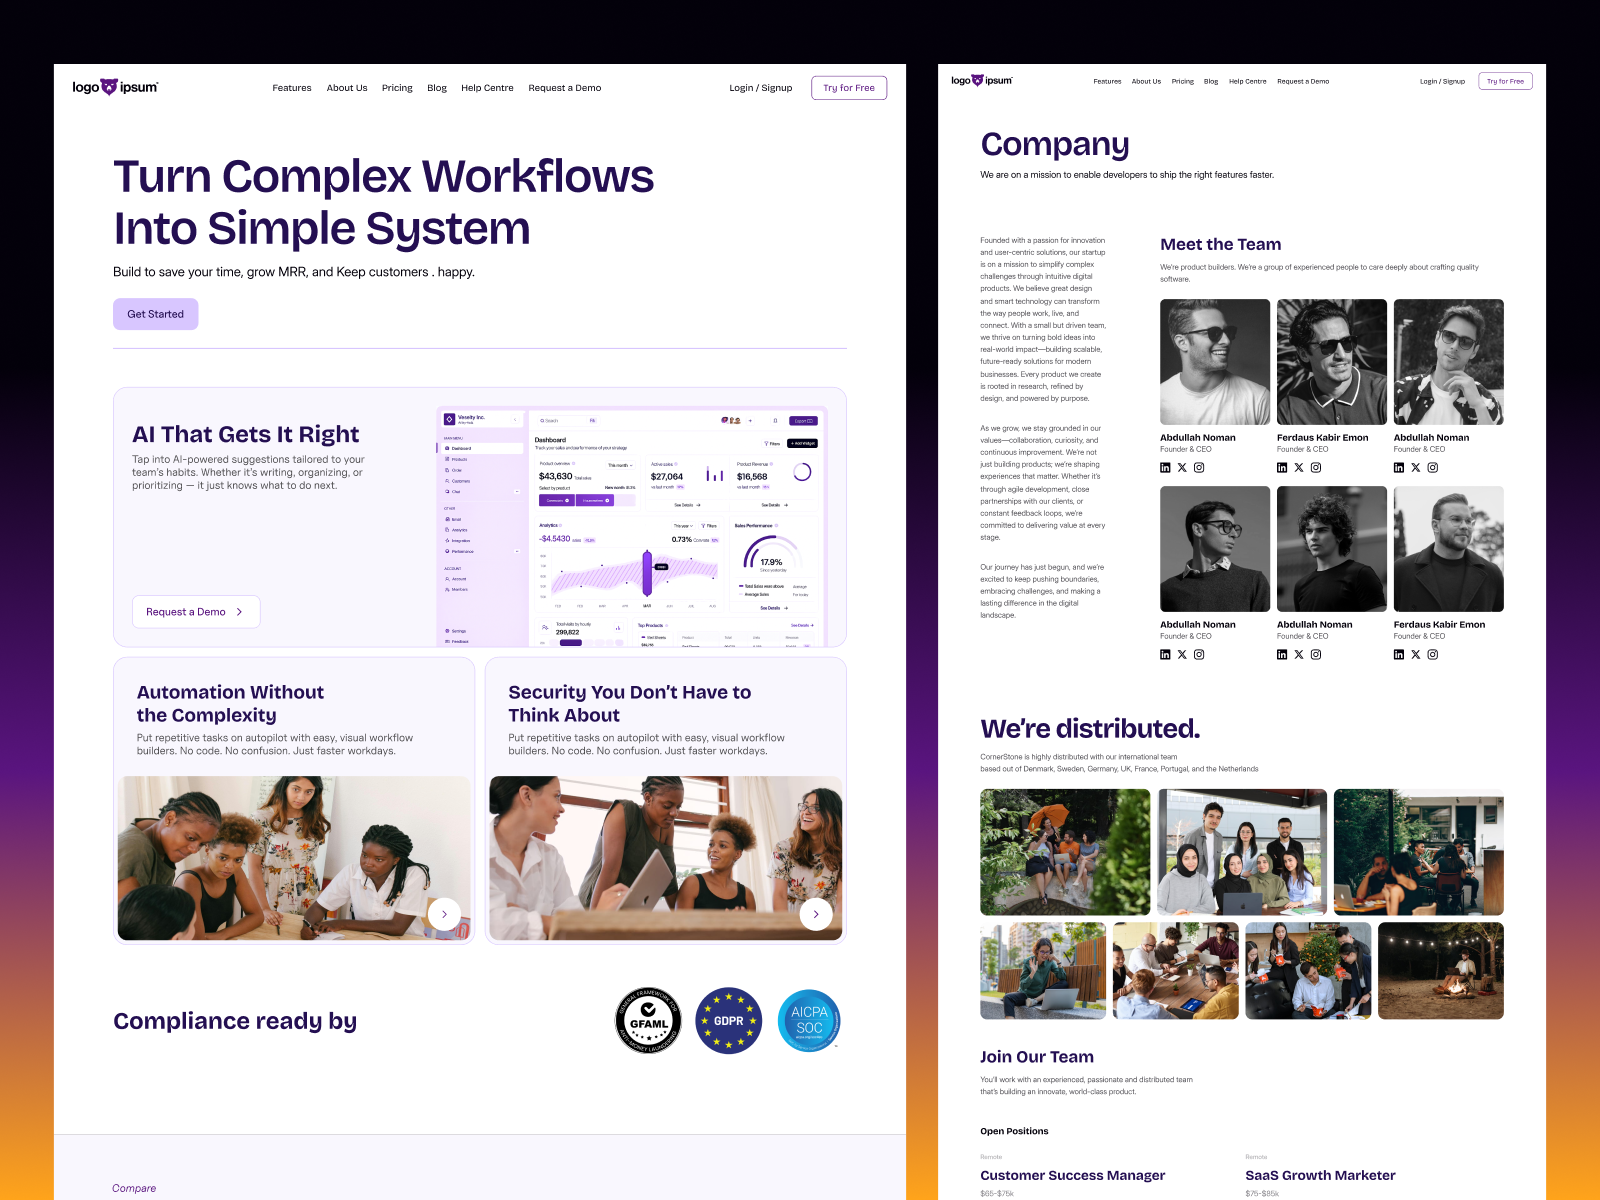
Task: Open Settings in the dashboard sidebar
Action: click(x=456, y=631)
